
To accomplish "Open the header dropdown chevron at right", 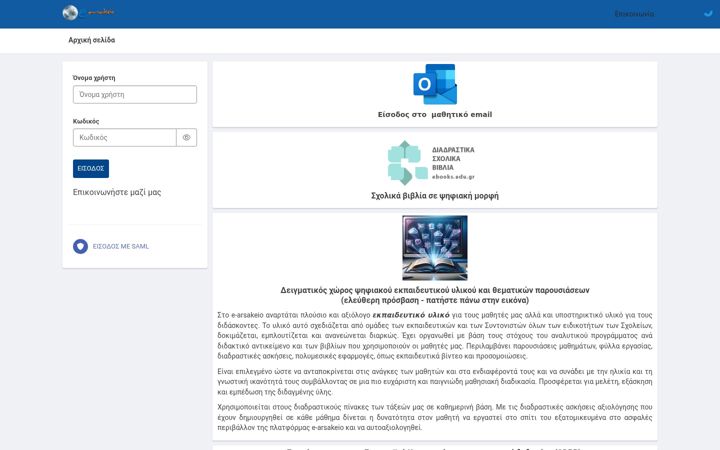I will coord(708,14).
